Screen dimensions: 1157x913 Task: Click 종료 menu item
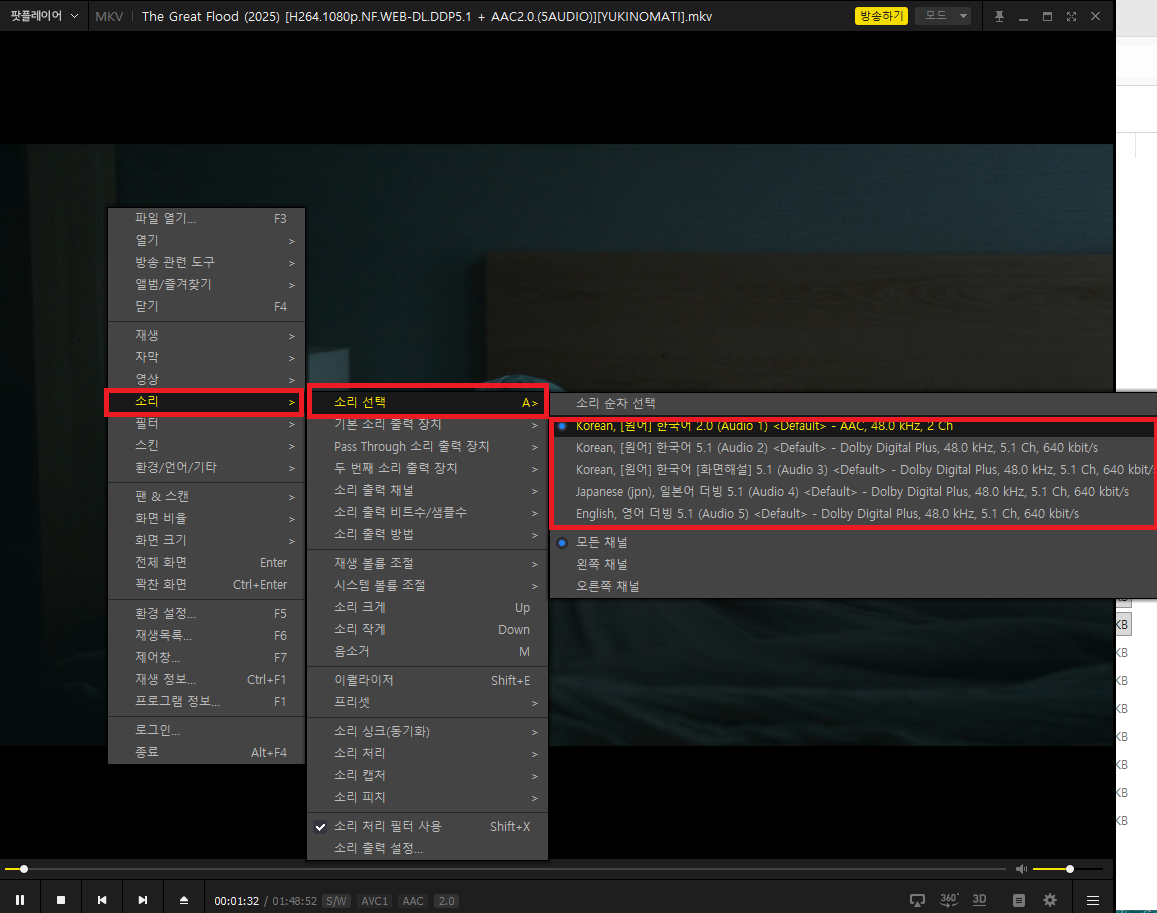tap(207, 752)
